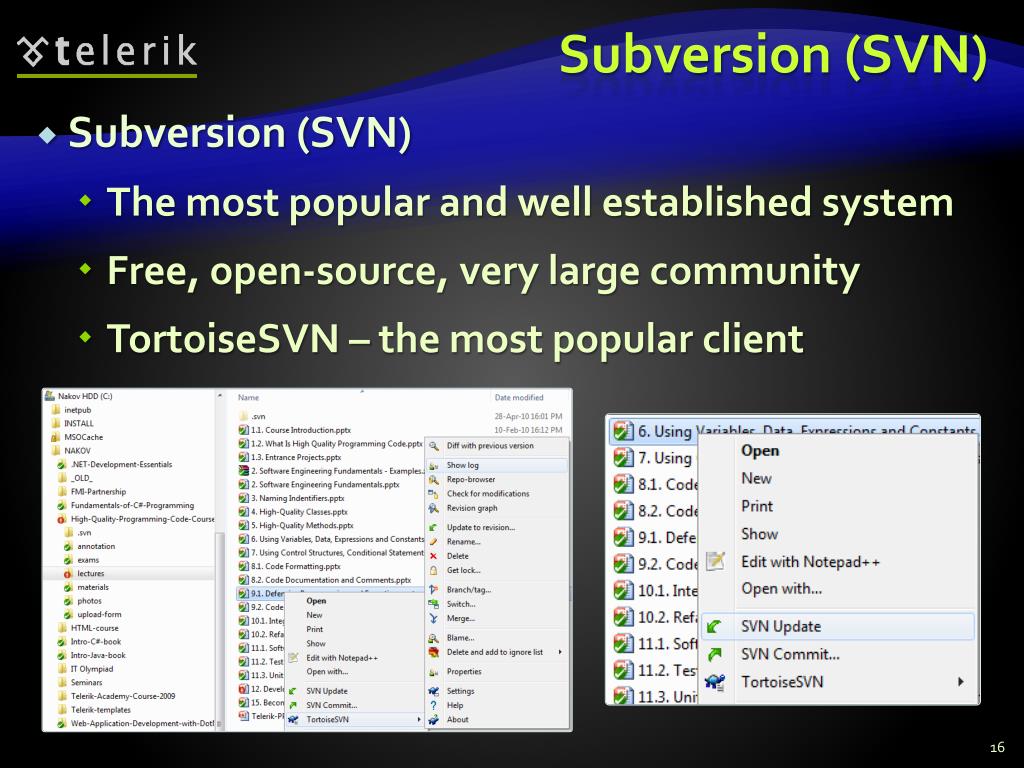The height and width of the screenshot is (768, 1024).
Task: Click the Branch/tag icon
Action: coord(434,590)
